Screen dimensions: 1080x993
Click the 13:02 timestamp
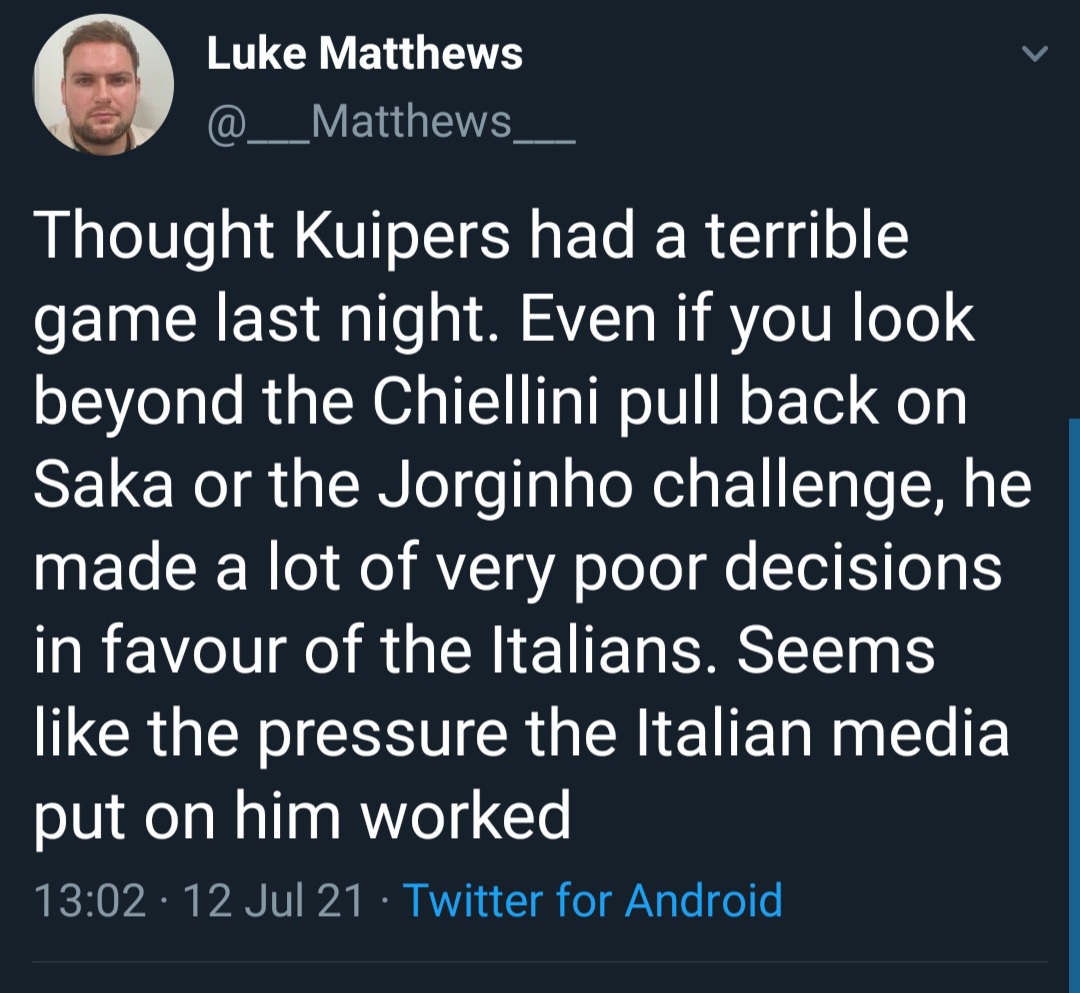pos(90,901)
